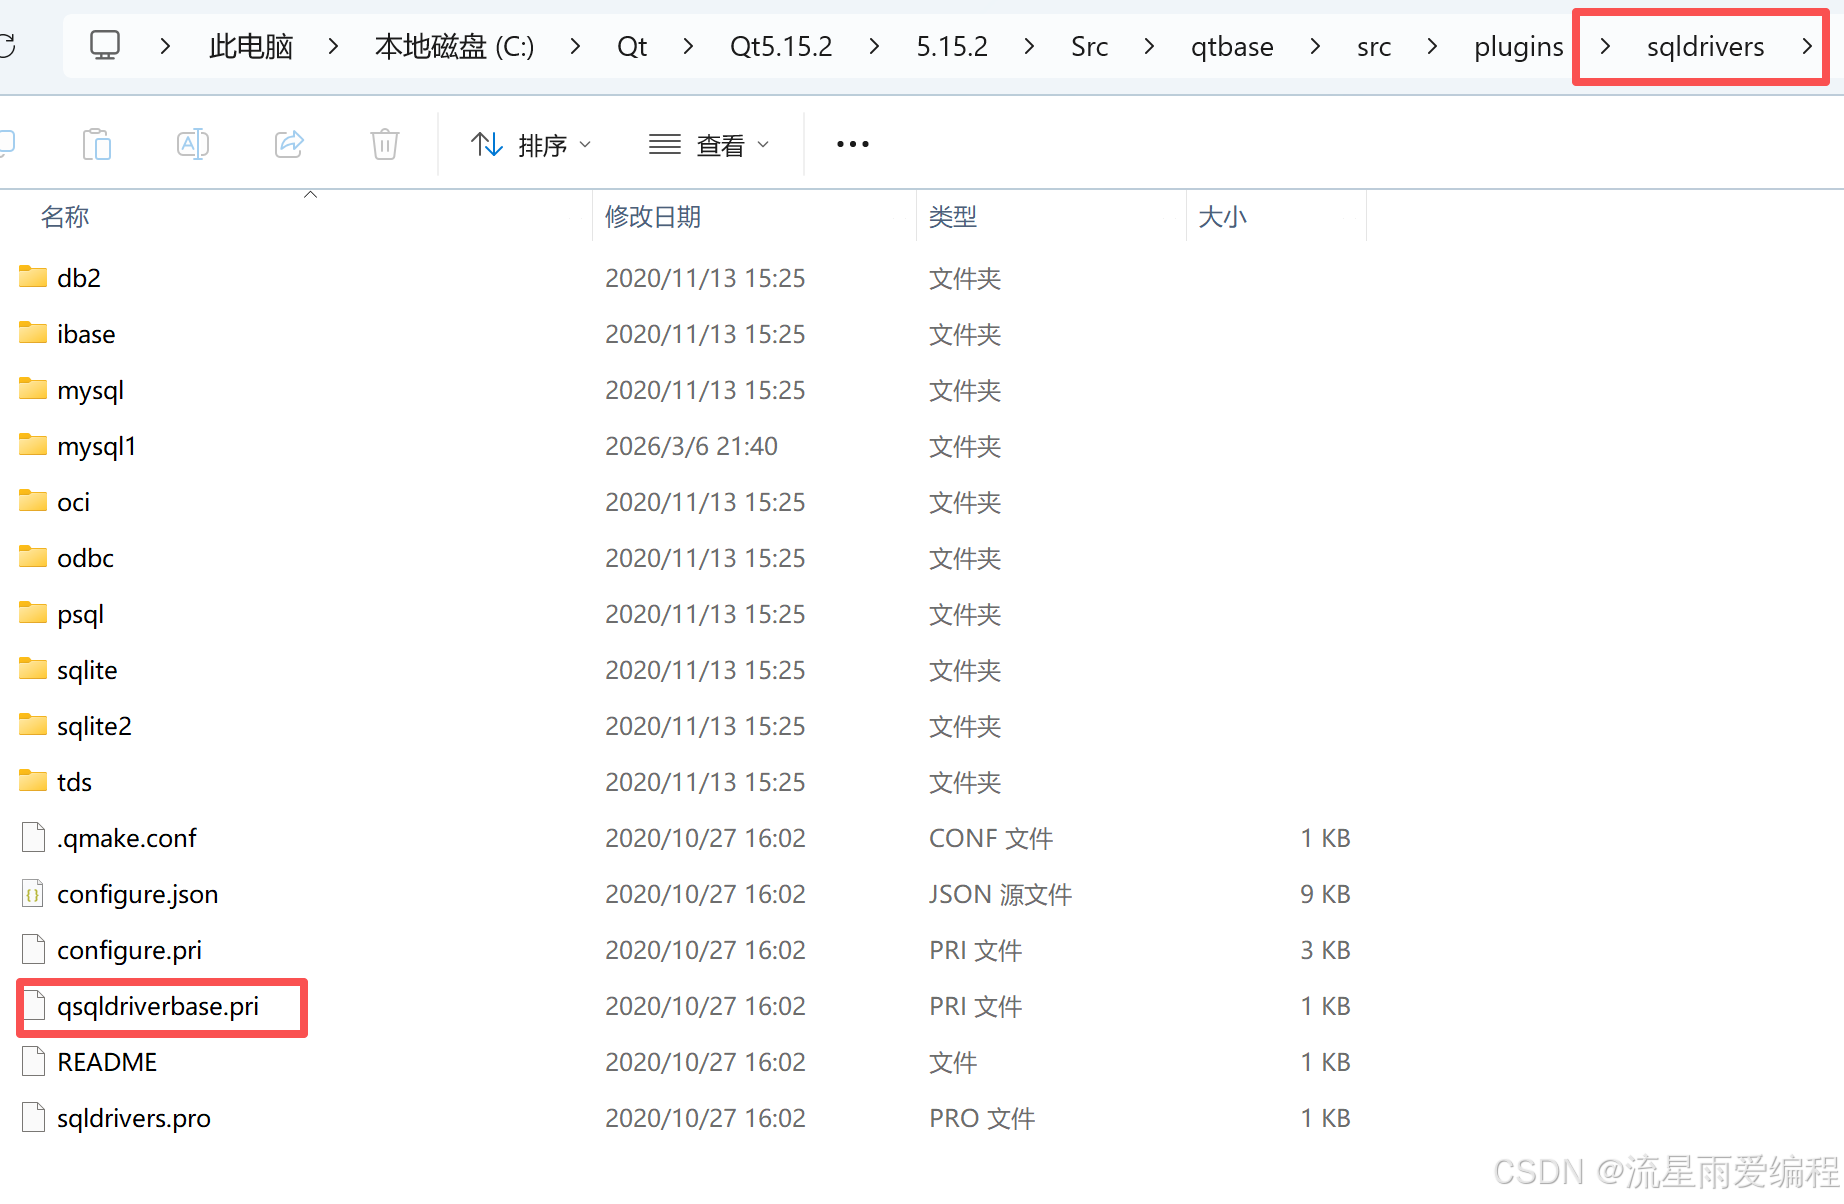
Task: Click the configure.json file name
Action: 138,894
